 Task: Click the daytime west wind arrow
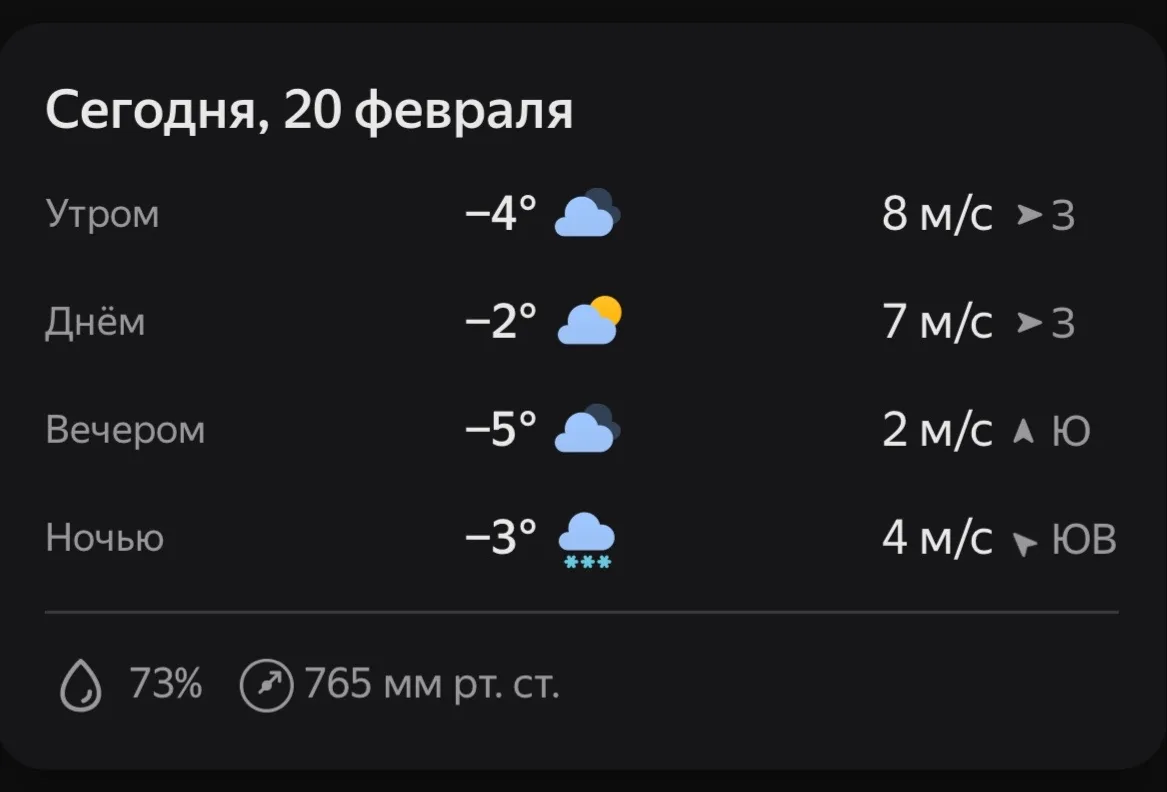[1029, 322]
